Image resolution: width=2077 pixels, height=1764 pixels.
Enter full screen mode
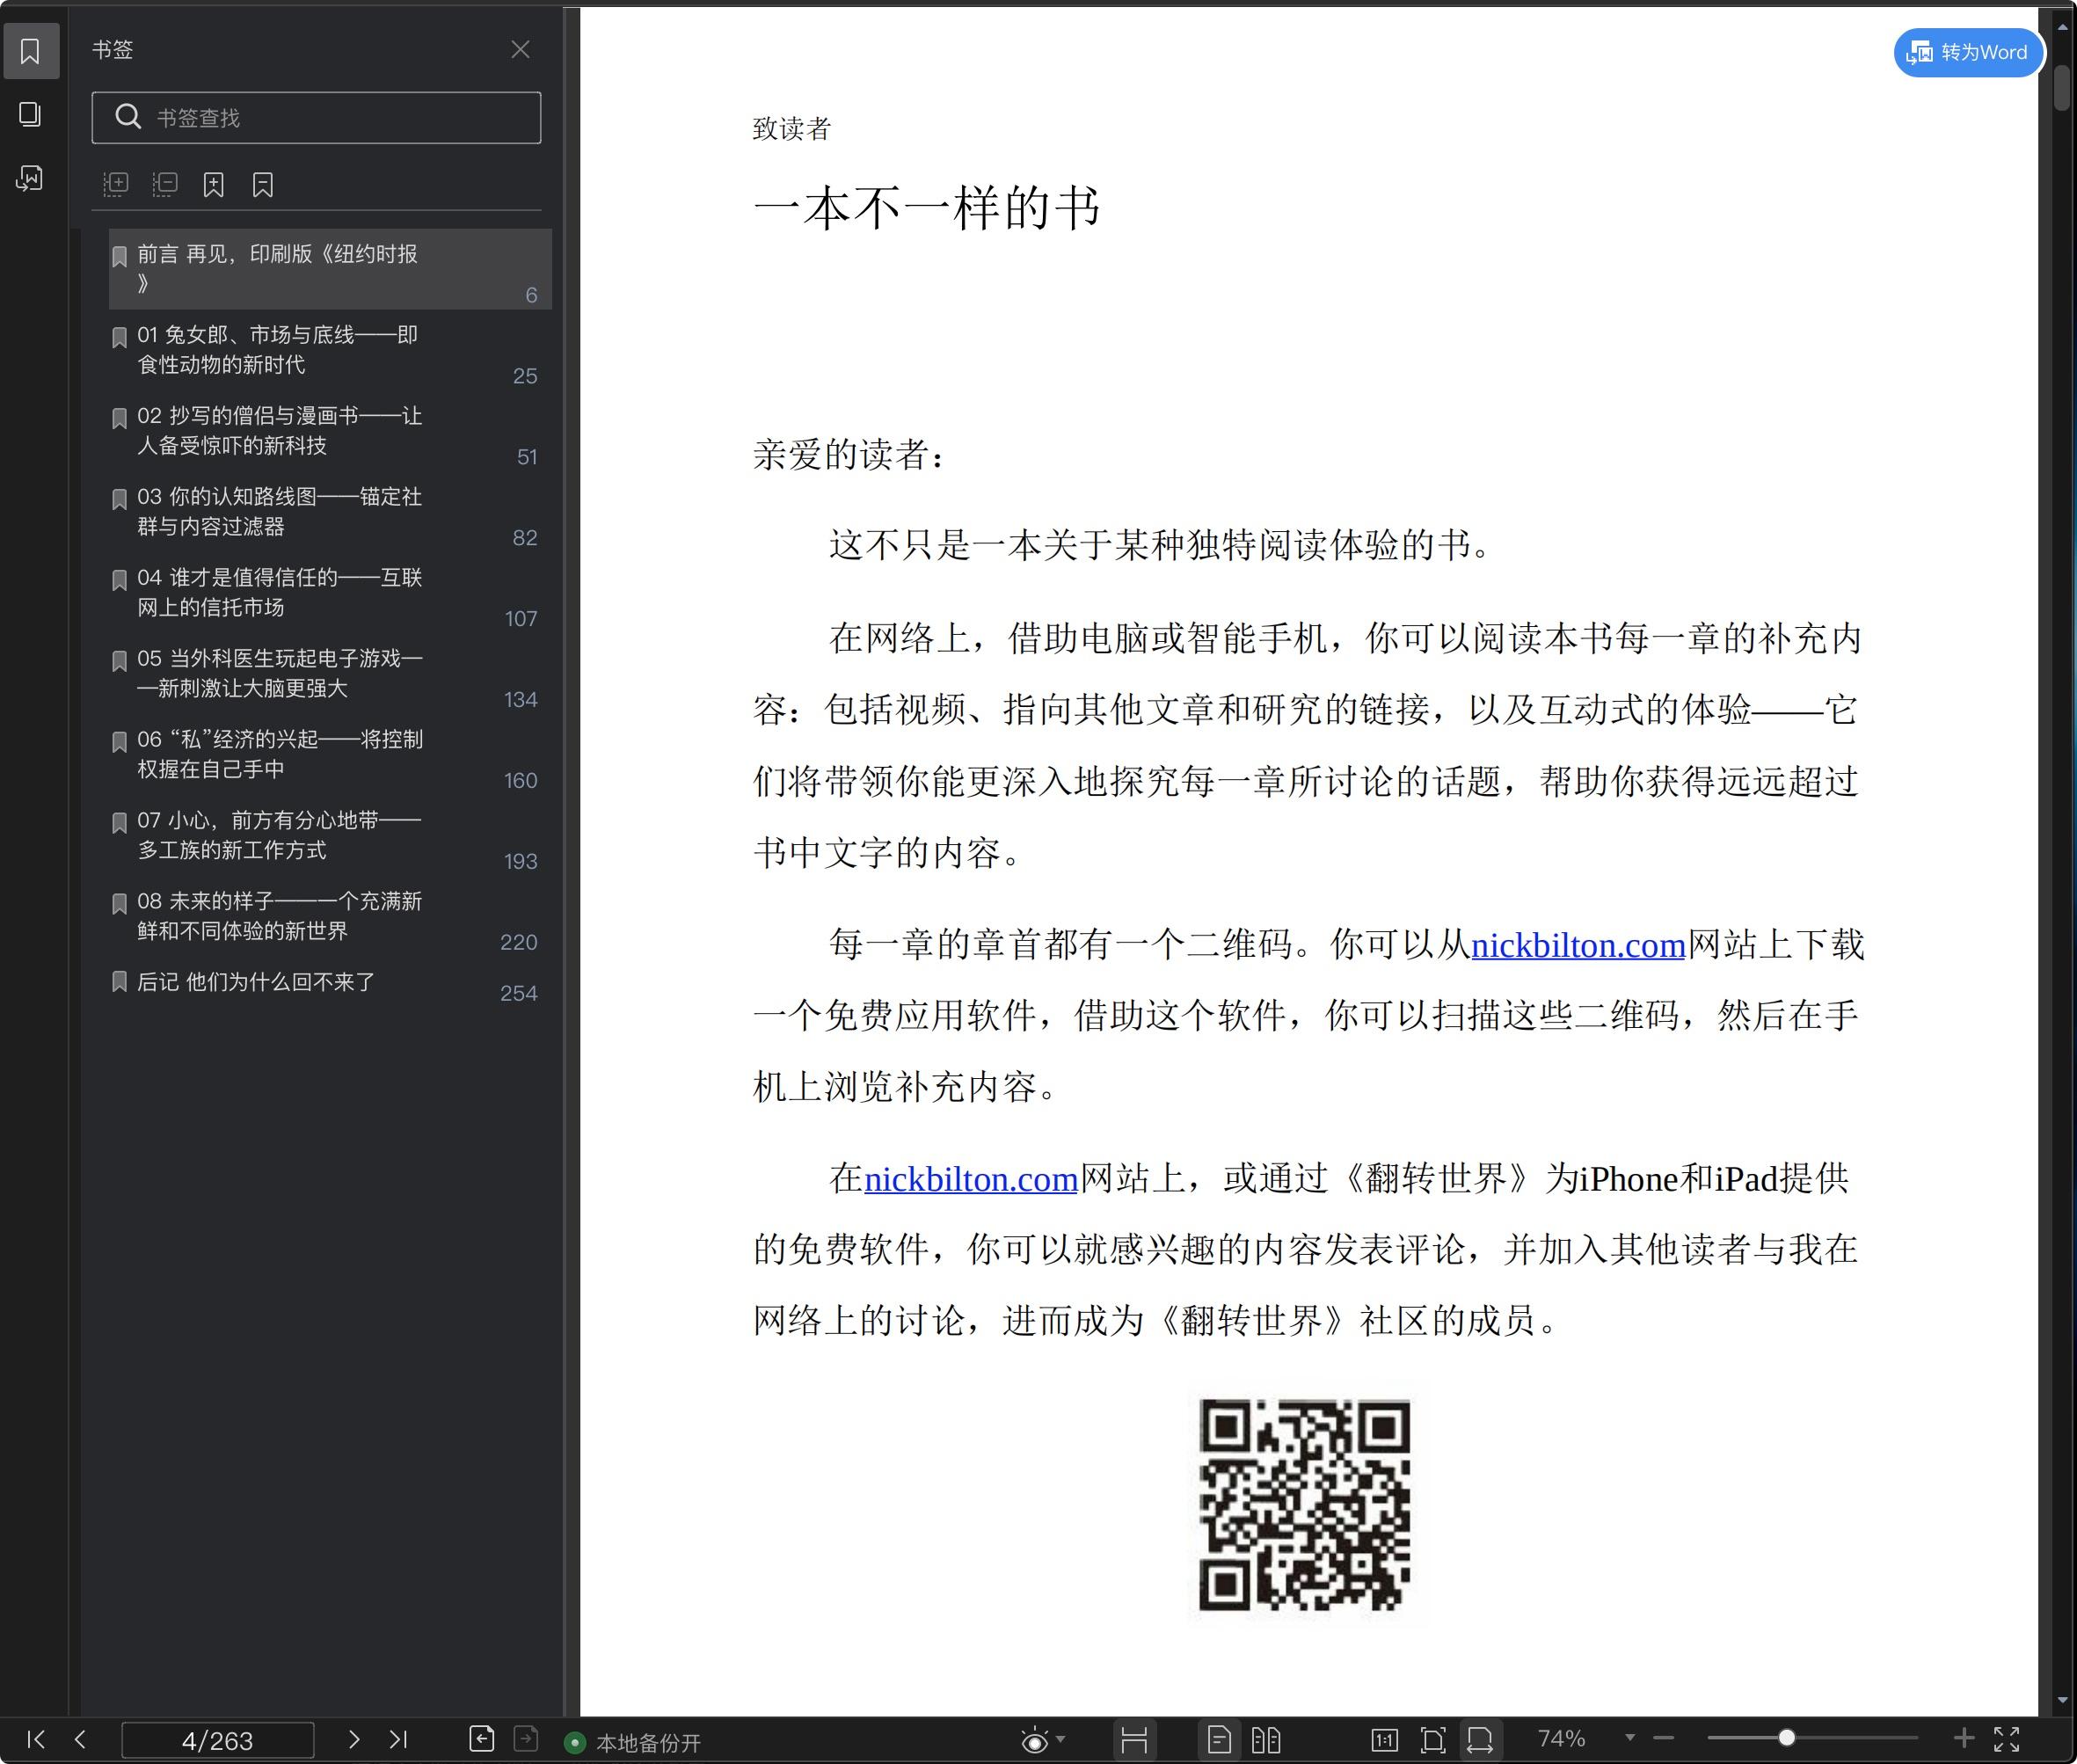pyautogui.click(x=2006, y=1739)
